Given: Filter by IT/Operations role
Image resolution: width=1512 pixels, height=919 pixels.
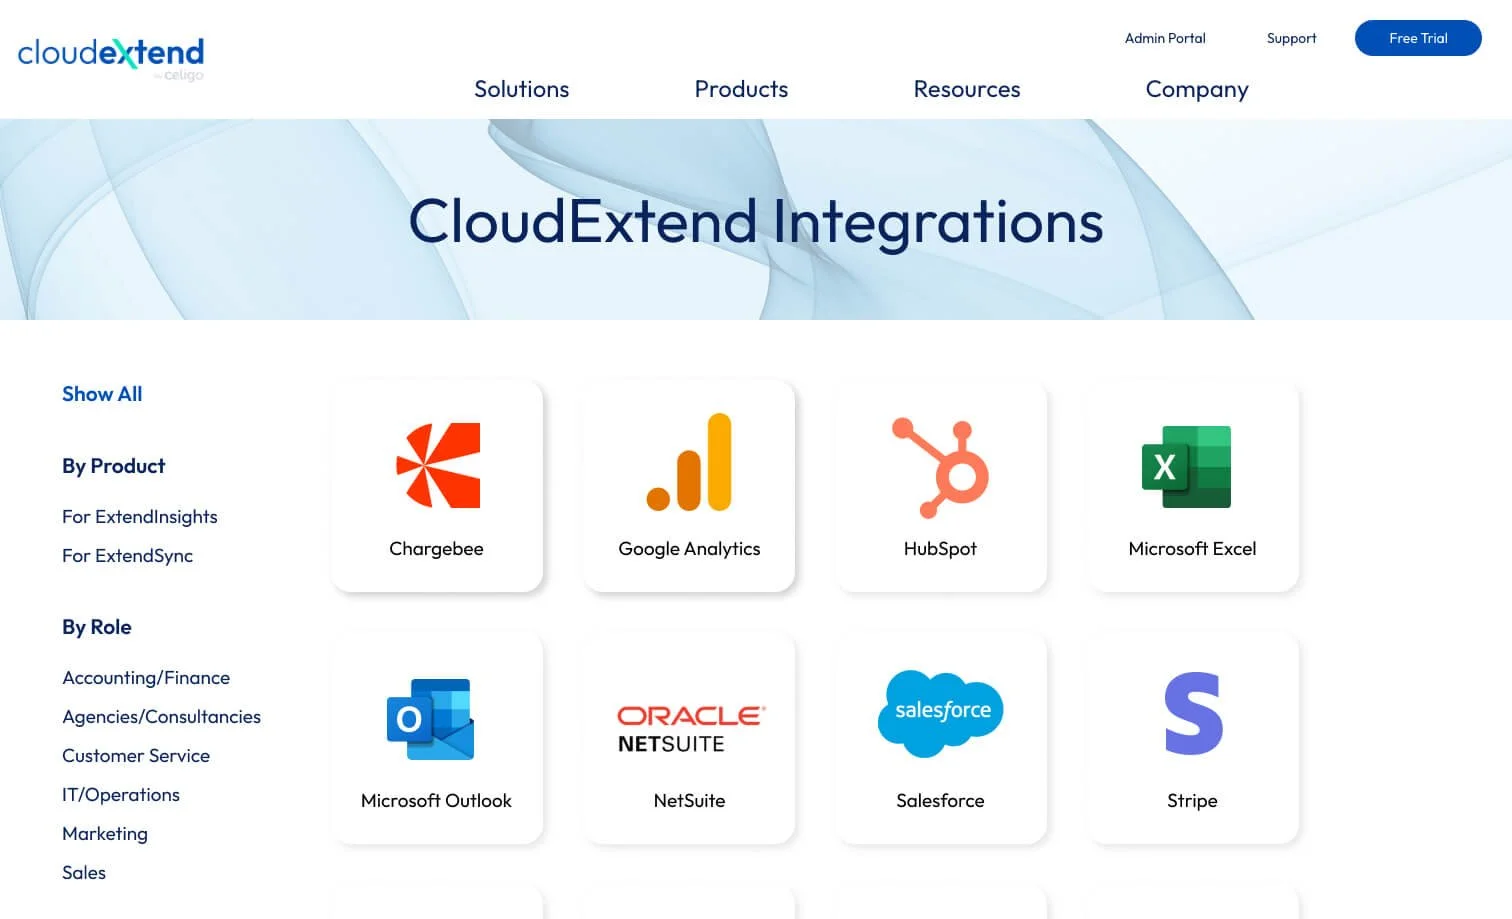Looking at the screenshot, I should pos(121,795).
